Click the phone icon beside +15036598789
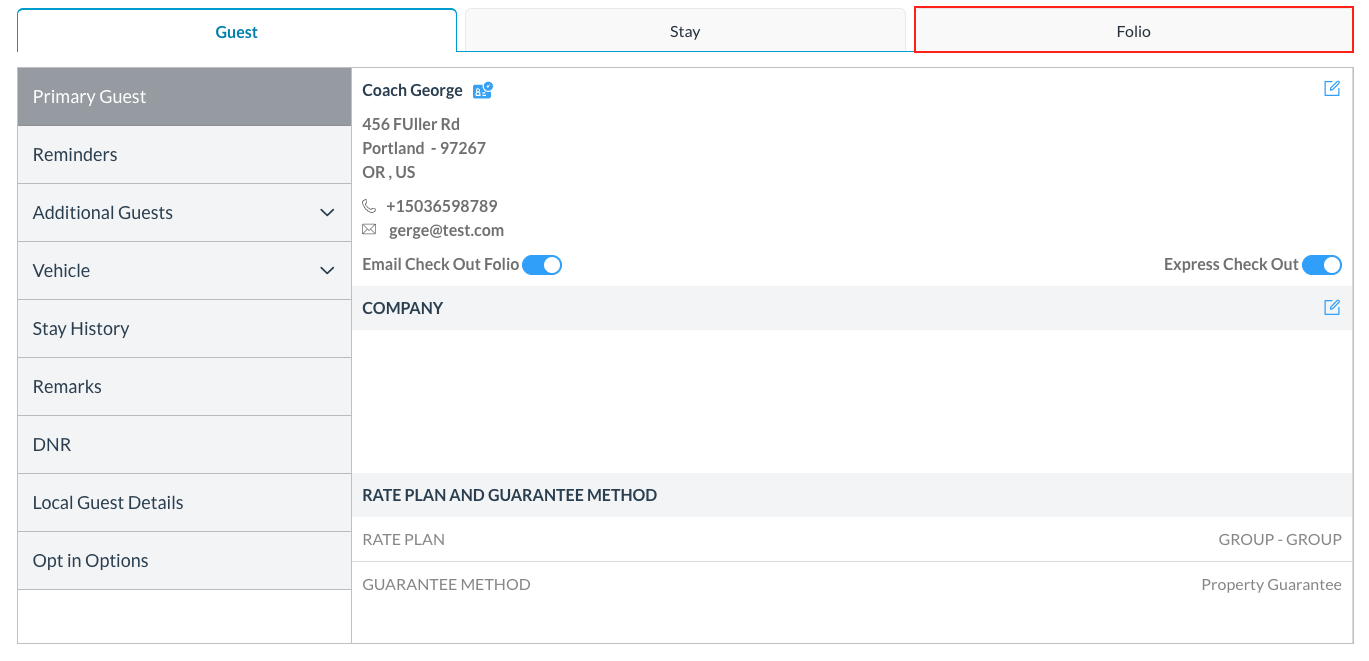Screen dimensions: 1369x661 tap(370, 205)
